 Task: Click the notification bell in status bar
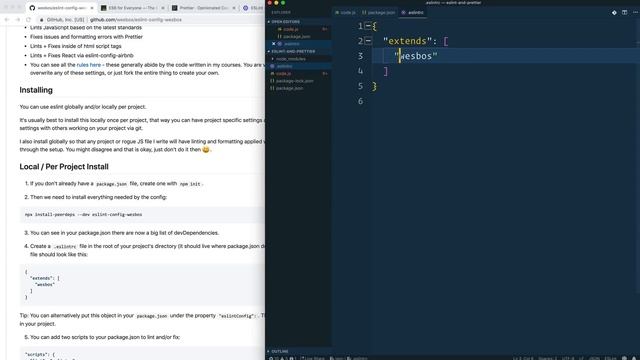(635, 358)
